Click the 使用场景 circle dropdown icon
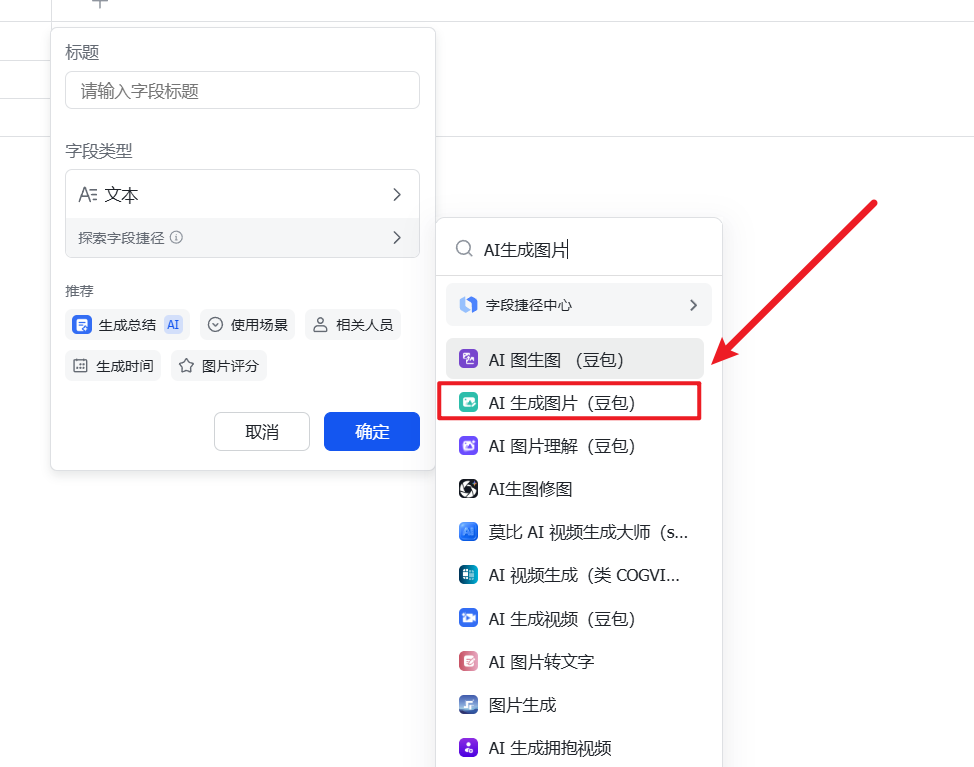 [x=215, y=325]
